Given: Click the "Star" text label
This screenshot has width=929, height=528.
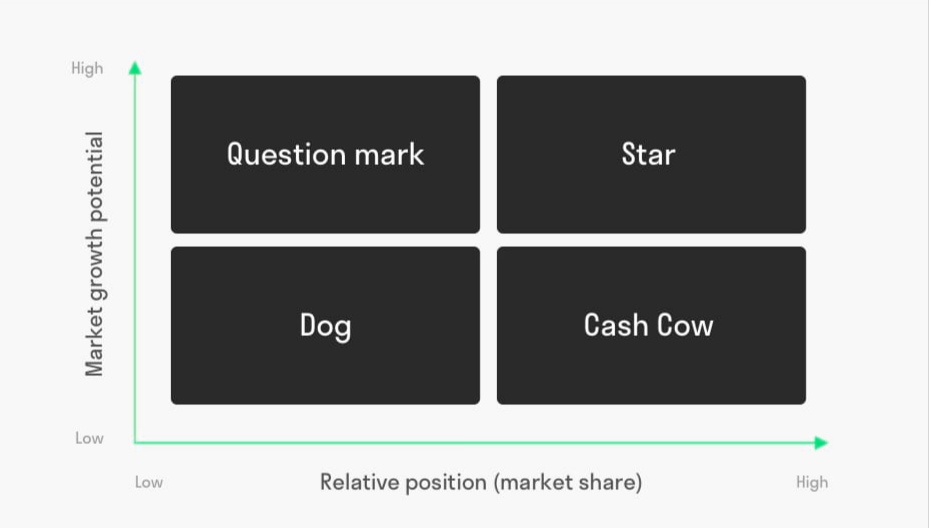Looking at the screenshot, I should pos(648,154).
